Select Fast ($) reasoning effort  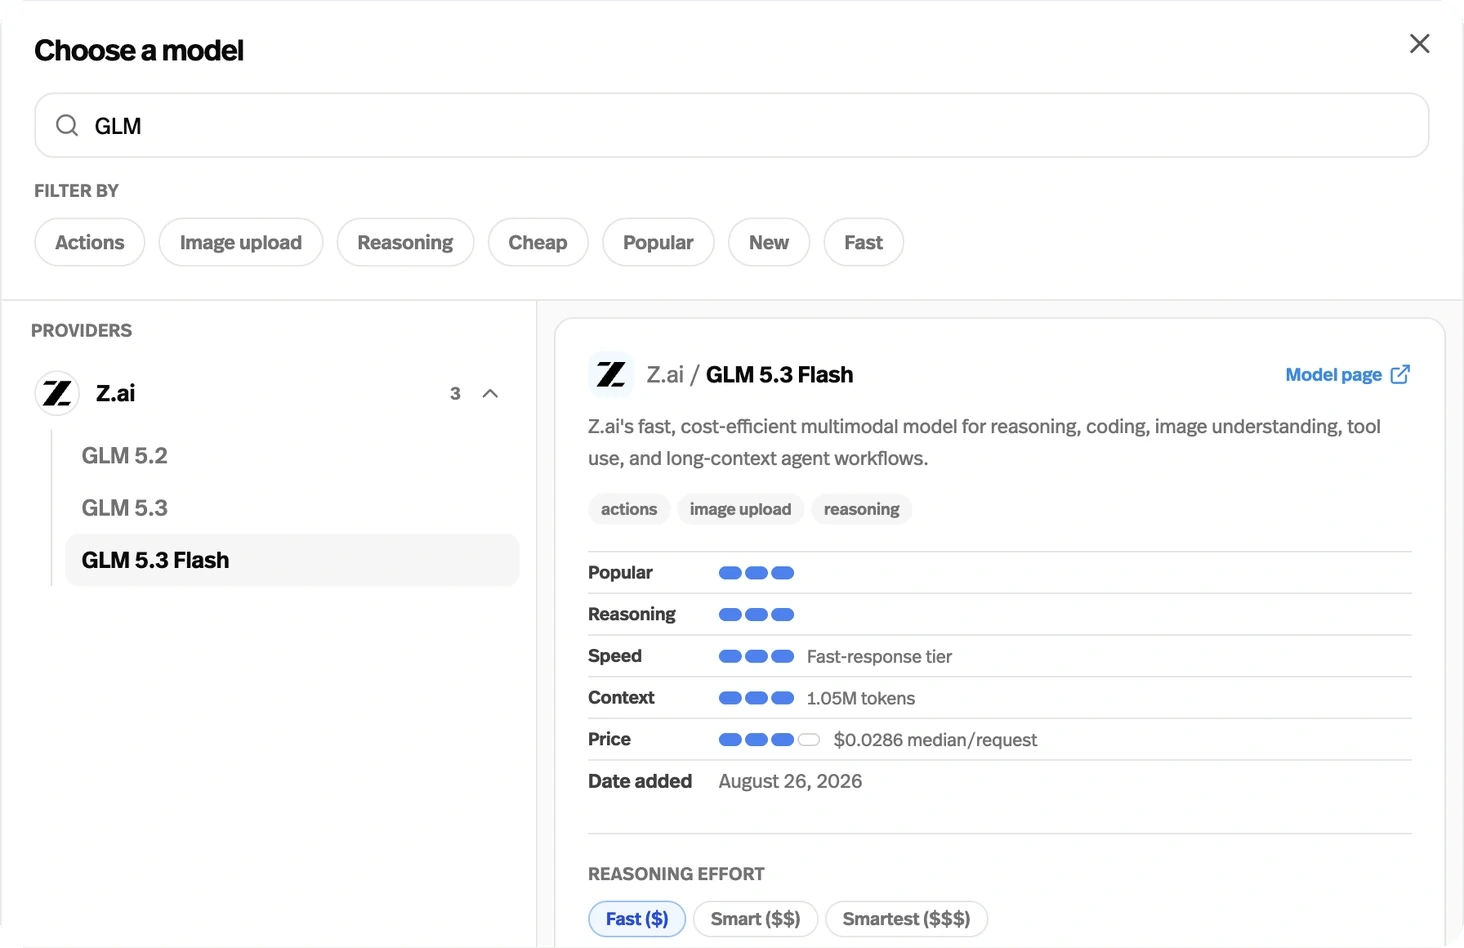tap(637, 919)
